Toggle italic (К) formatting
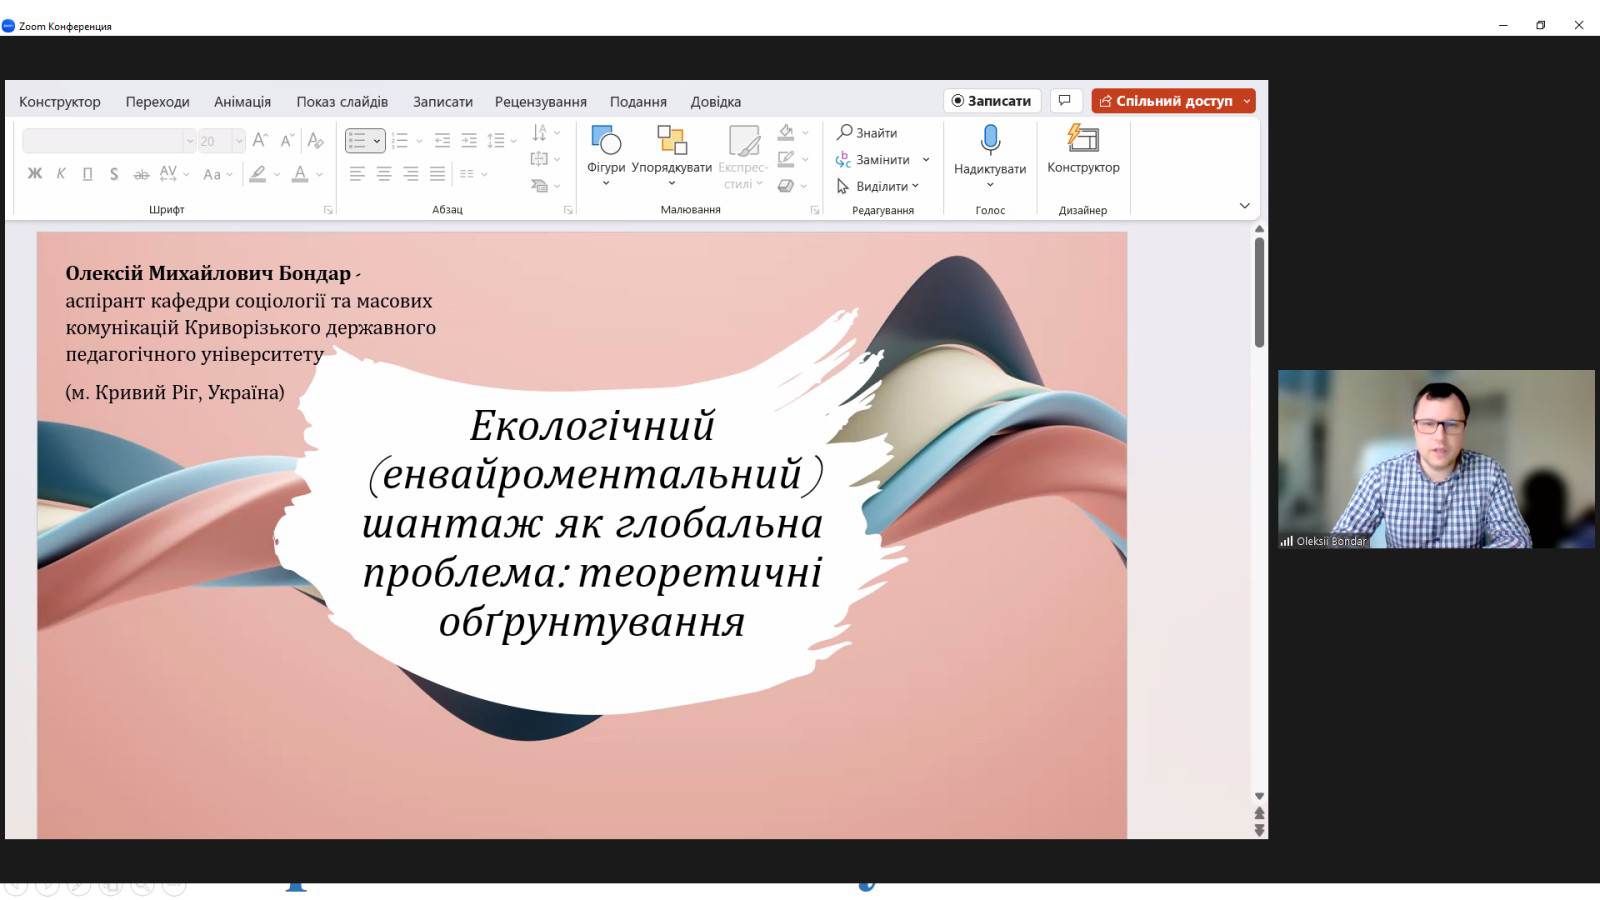Image resolution: width=1600 pixels, height=900 pixels. (x=61, y=174)
